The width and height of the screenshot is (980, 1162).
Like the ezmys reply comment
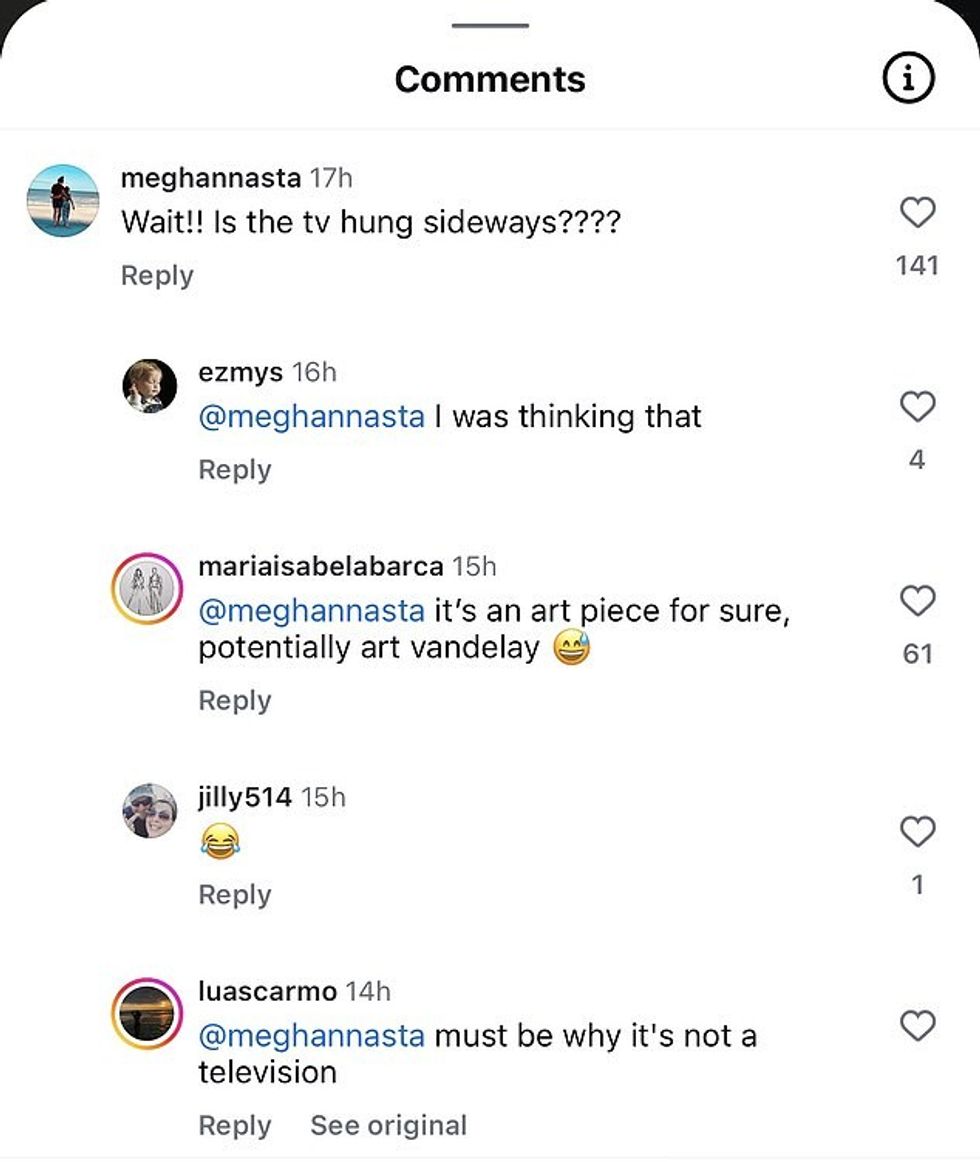(917, 407)
